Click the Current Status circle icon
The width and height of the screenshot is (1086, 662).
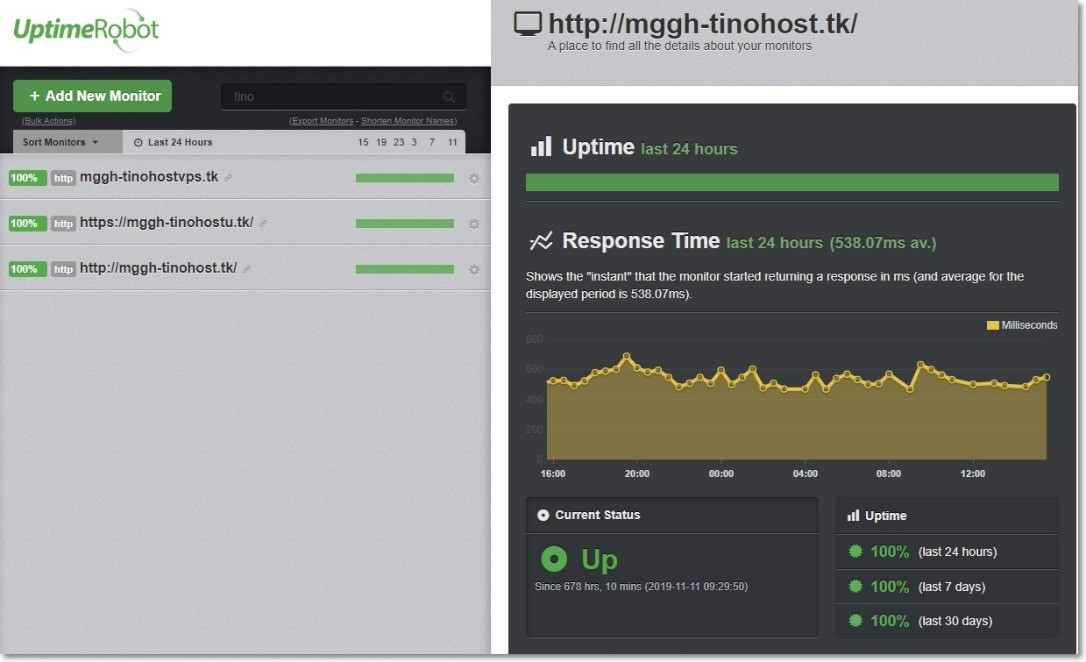tap(543, 515)
